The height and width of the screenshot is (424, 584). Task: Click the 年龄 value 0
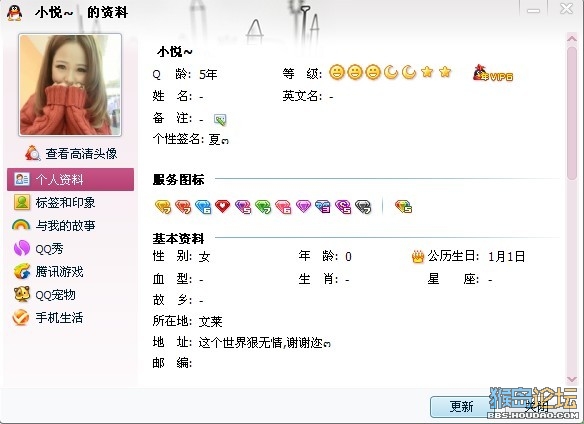coord(348,257)
